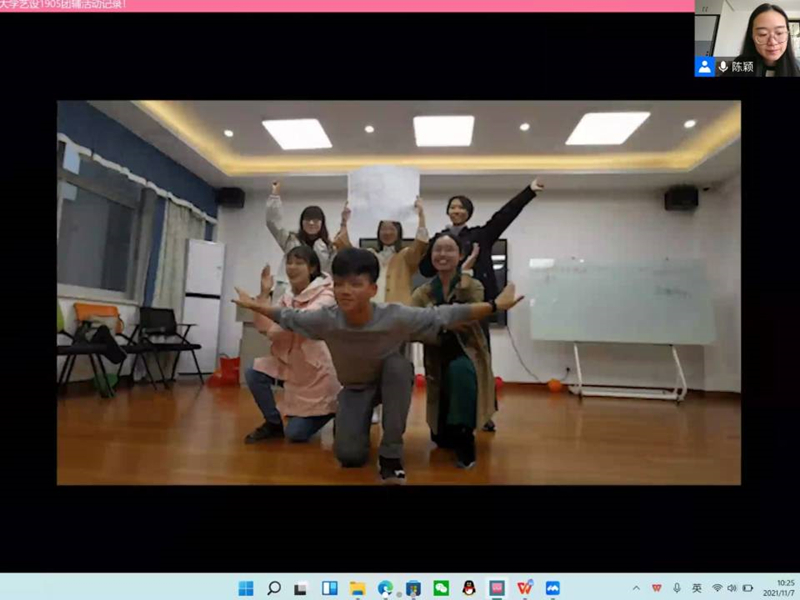Screen dimensions: 800x600
Task: Open WeChat from the taskbar
Action: coord(441,588)
